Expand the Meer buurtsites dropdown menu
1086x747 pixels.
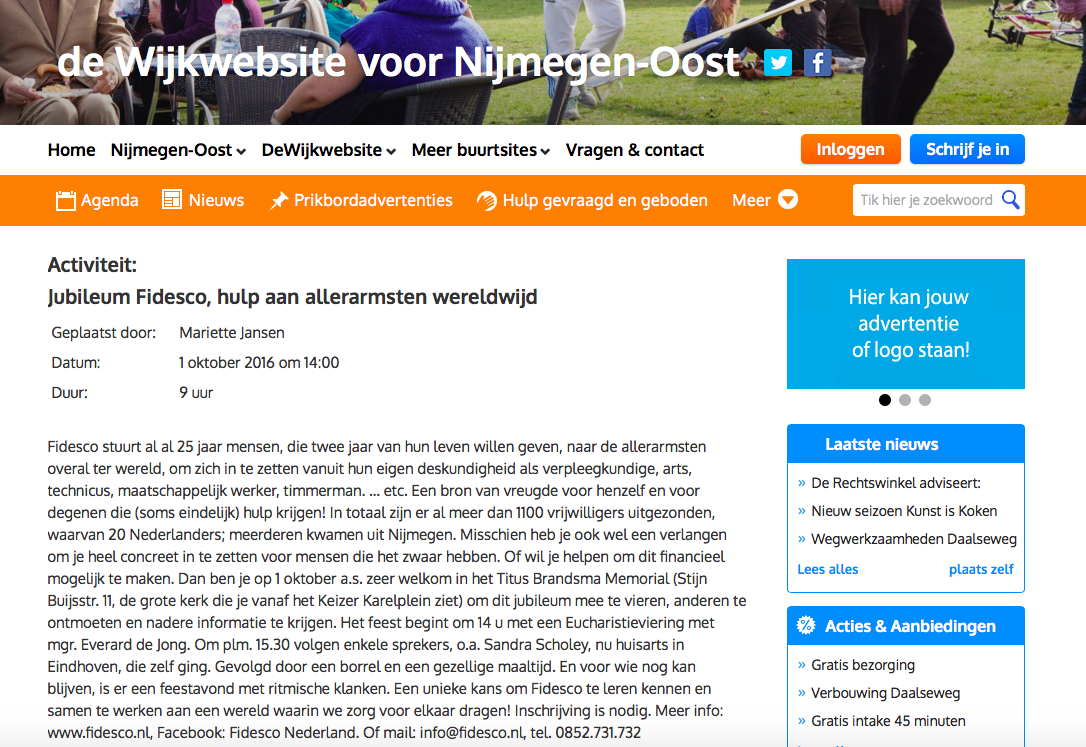[481, 150]
